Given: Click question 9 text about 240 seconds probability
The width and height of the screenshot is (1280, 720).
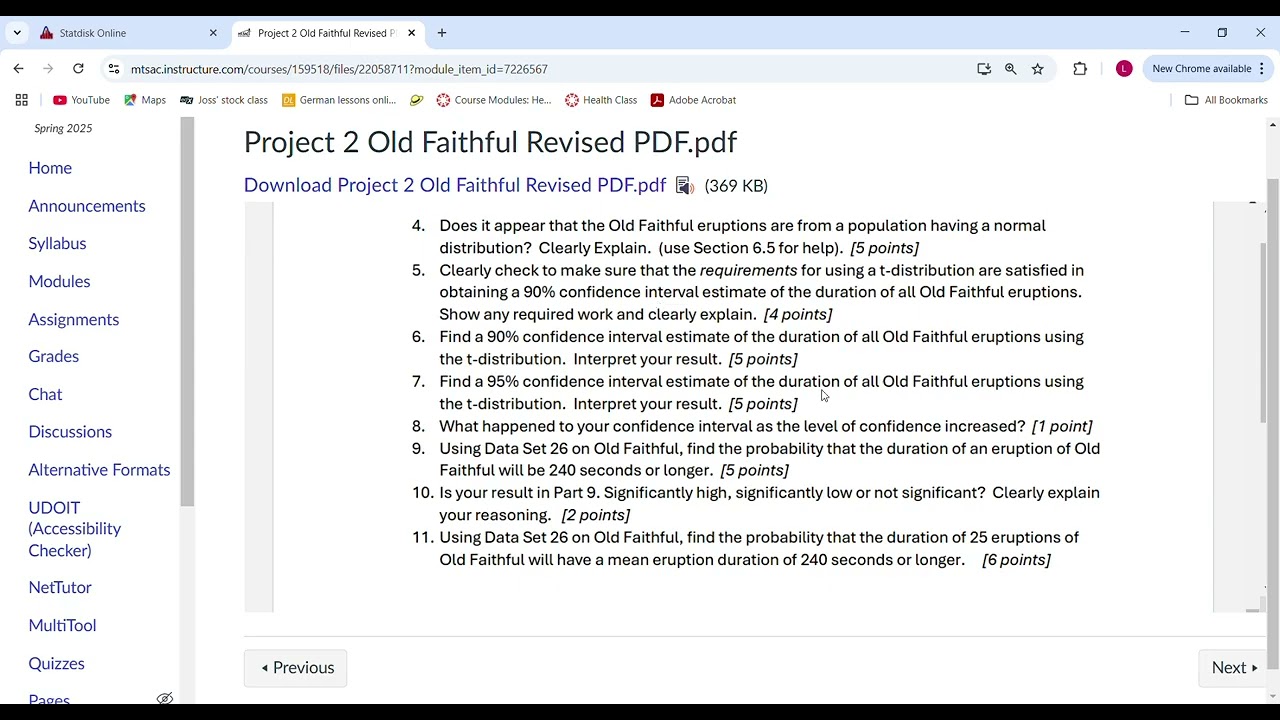Looking at the screenshot, I should [x=769, y=459].
